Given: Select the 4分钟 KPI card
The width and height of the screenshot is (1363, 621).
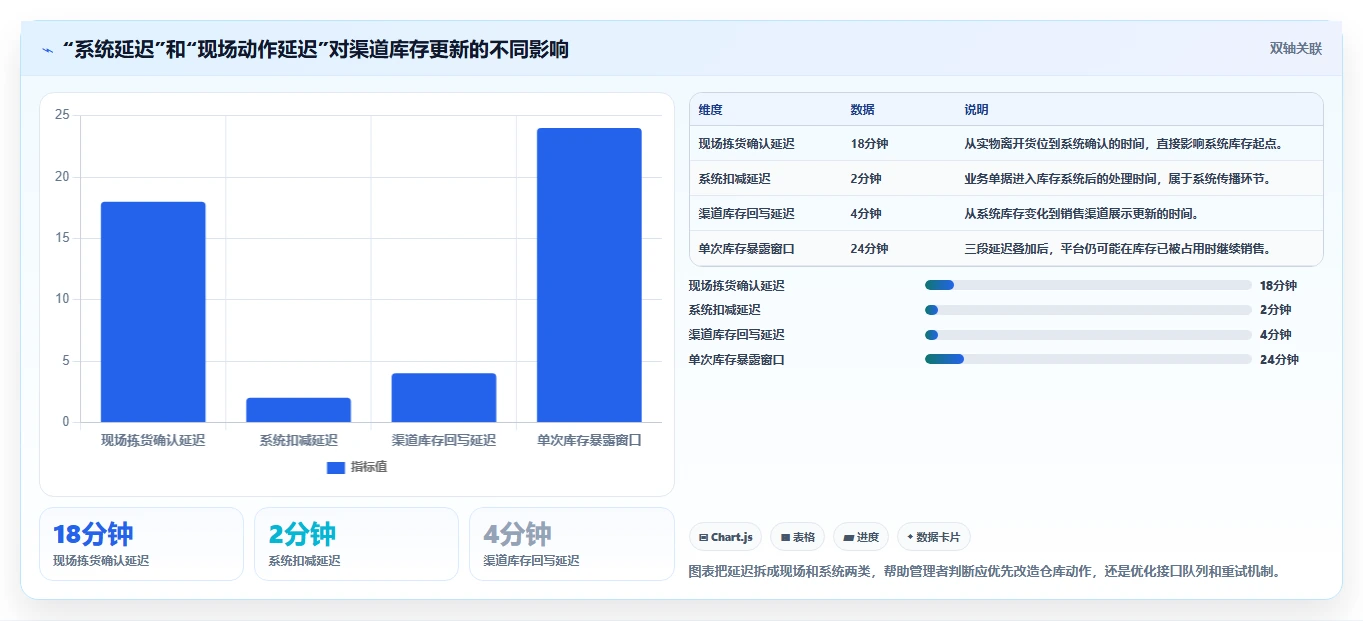Looking at the screenshot, I should (571, 544).
